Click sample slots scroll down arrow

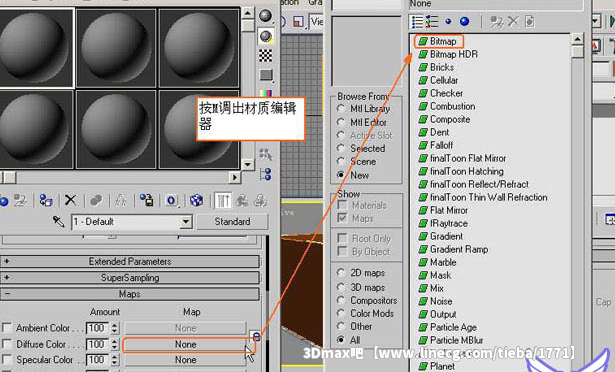click(247, 164)
